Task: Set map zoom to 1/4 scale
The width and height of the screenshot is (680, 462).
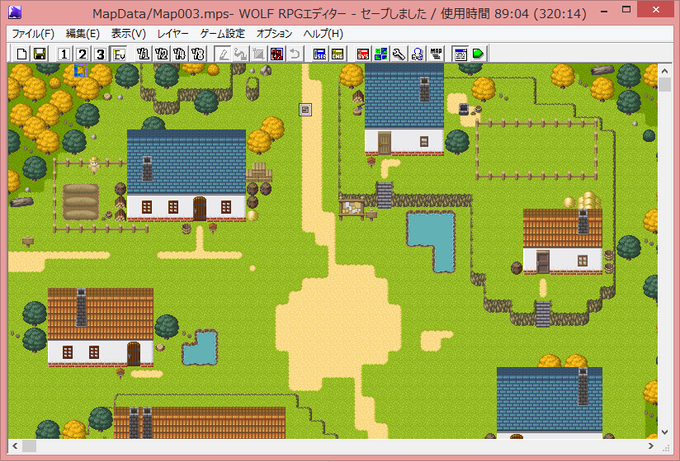Action: tap(180, 54)
